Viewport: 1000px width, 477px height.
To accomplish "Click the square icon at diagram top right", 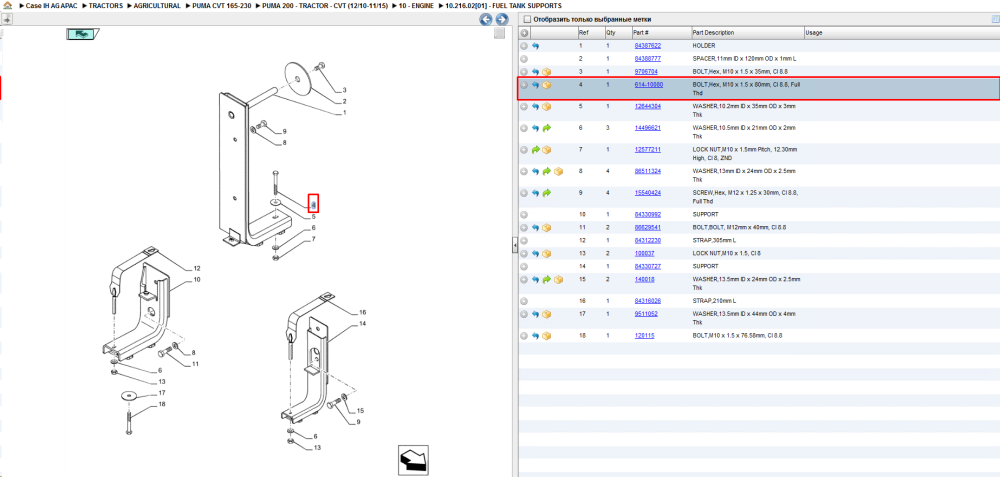I will (x=500, y=33).
